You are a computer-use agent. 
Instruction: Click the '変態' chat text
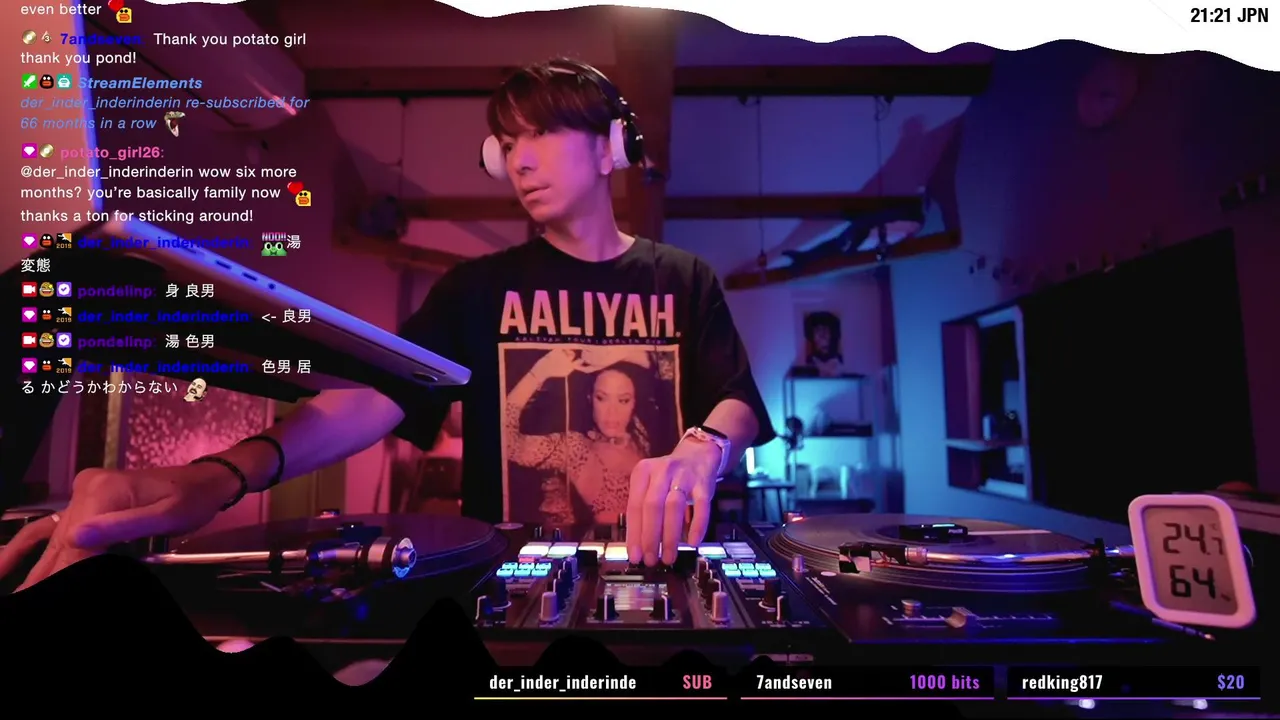click(x=36, y=265)
